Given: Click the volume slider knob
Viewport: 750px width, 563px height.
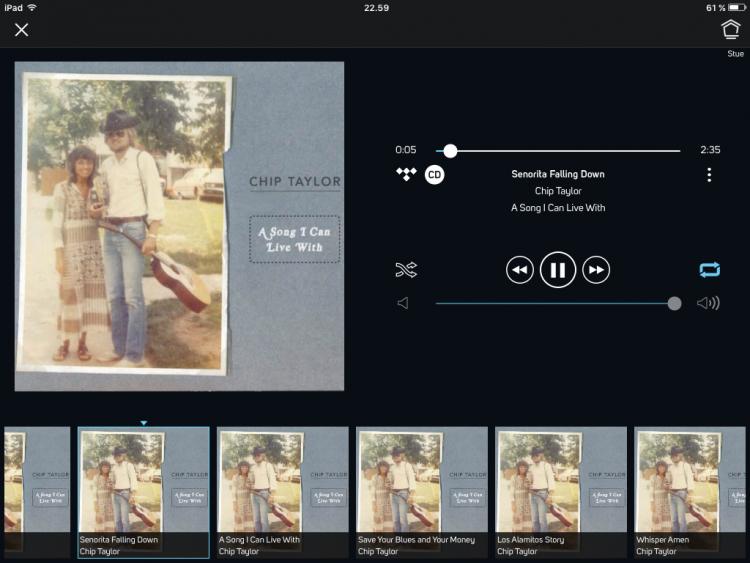Looking at the screenshot, I should coord(674,303).
